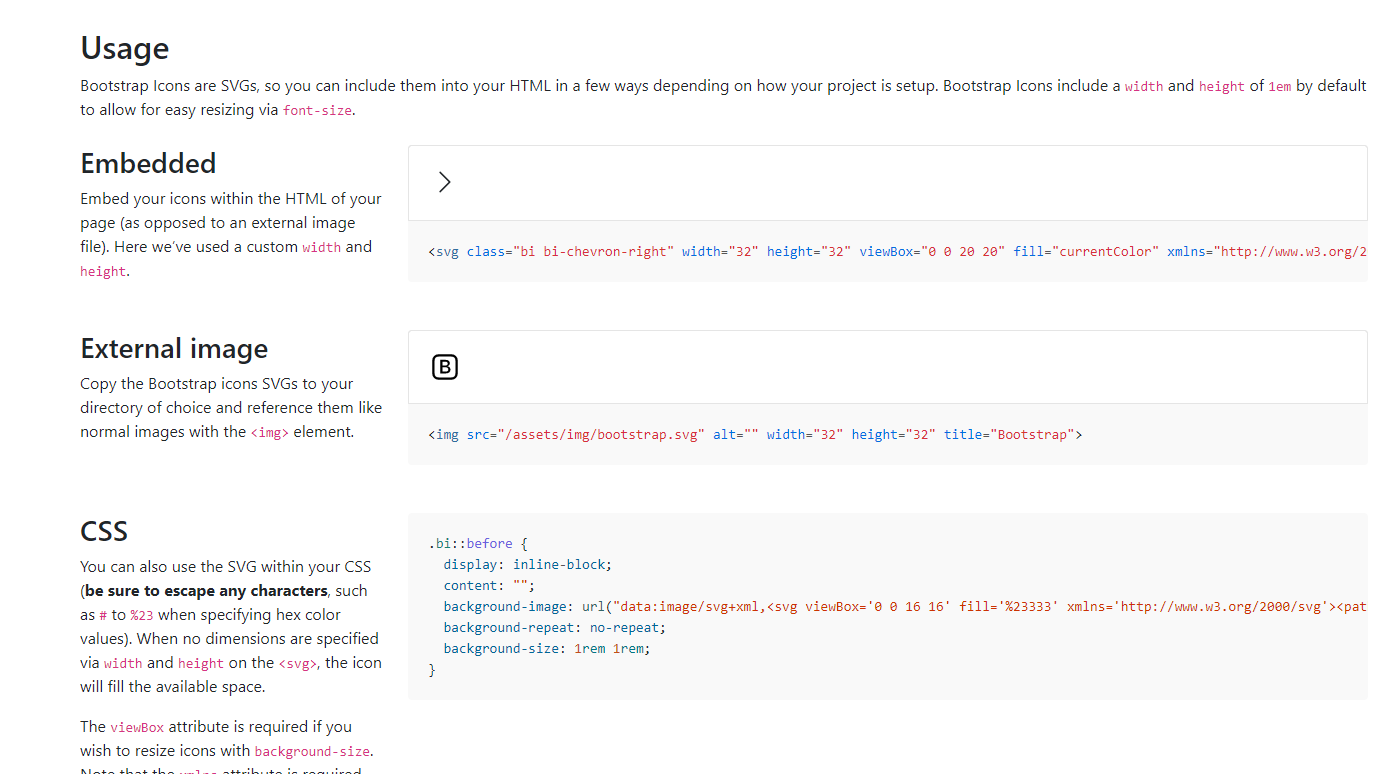Click the 1em inline code snippet

point(1279,86)
